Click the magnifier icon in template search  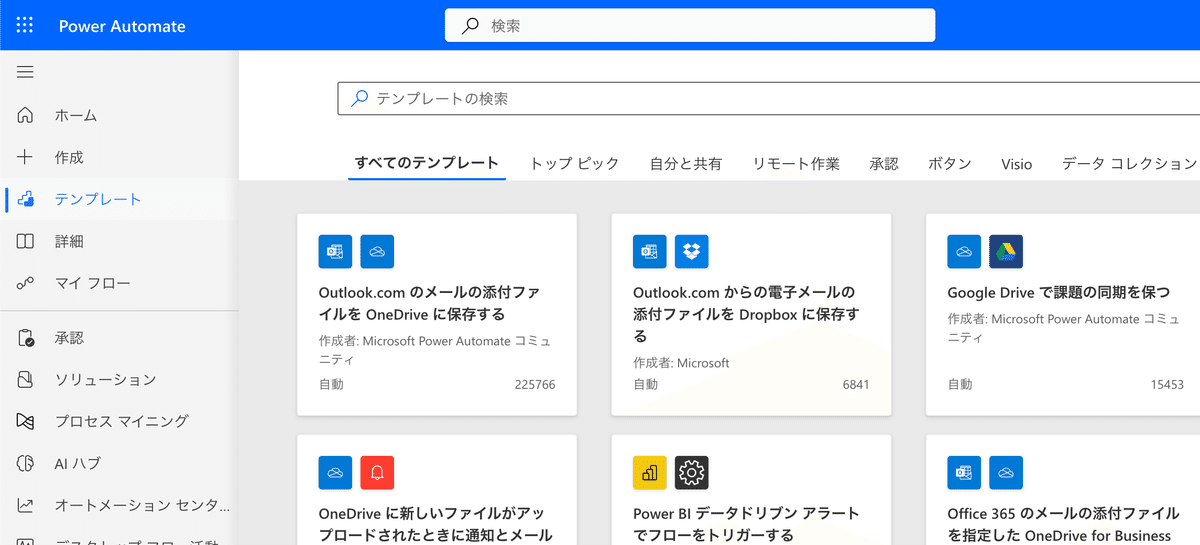pos(359,98)
